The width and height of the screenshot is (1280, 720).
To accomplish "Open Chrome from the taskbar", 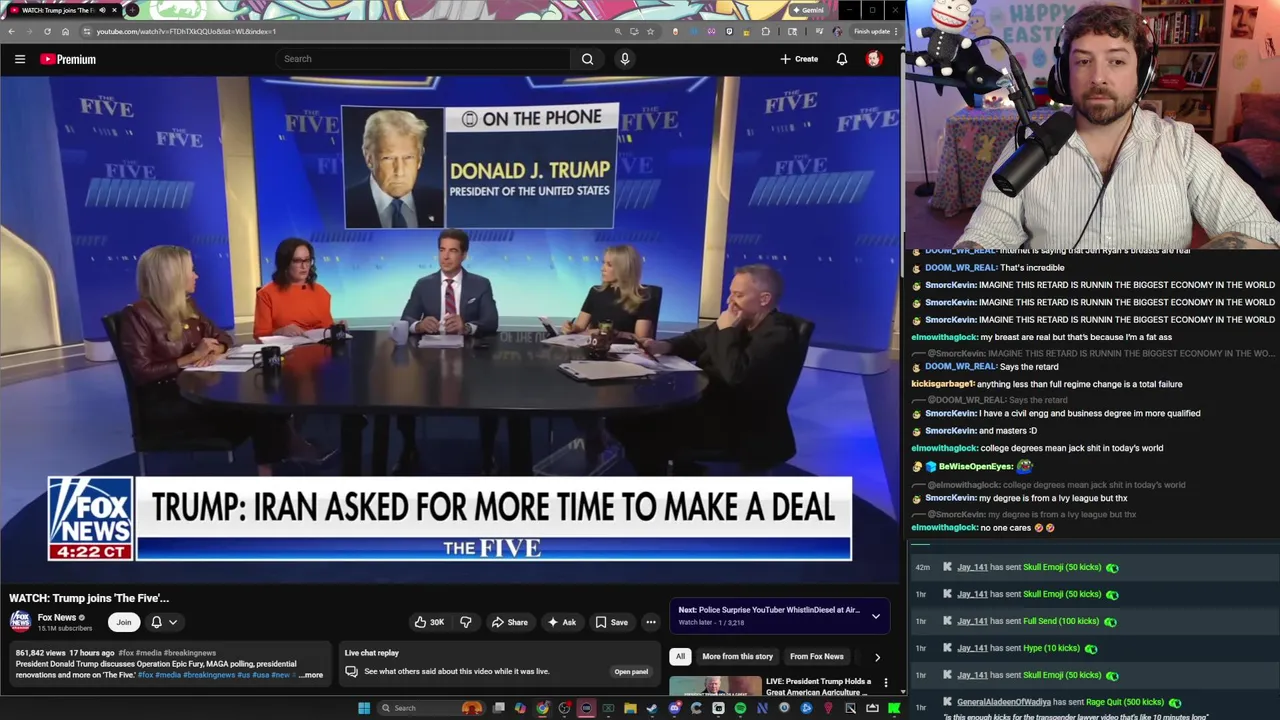I will coord(542,708).
